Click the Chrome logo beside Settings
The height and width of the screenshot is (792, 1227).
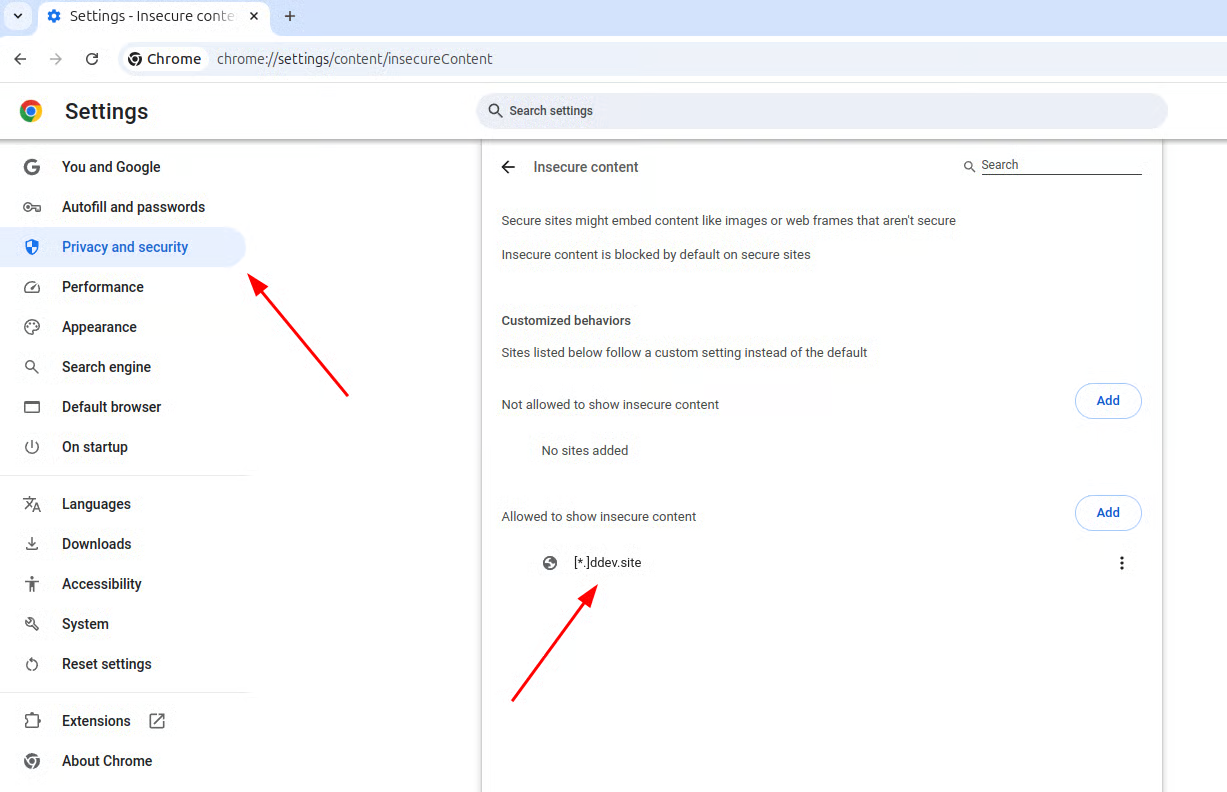[x=31, y=111]
